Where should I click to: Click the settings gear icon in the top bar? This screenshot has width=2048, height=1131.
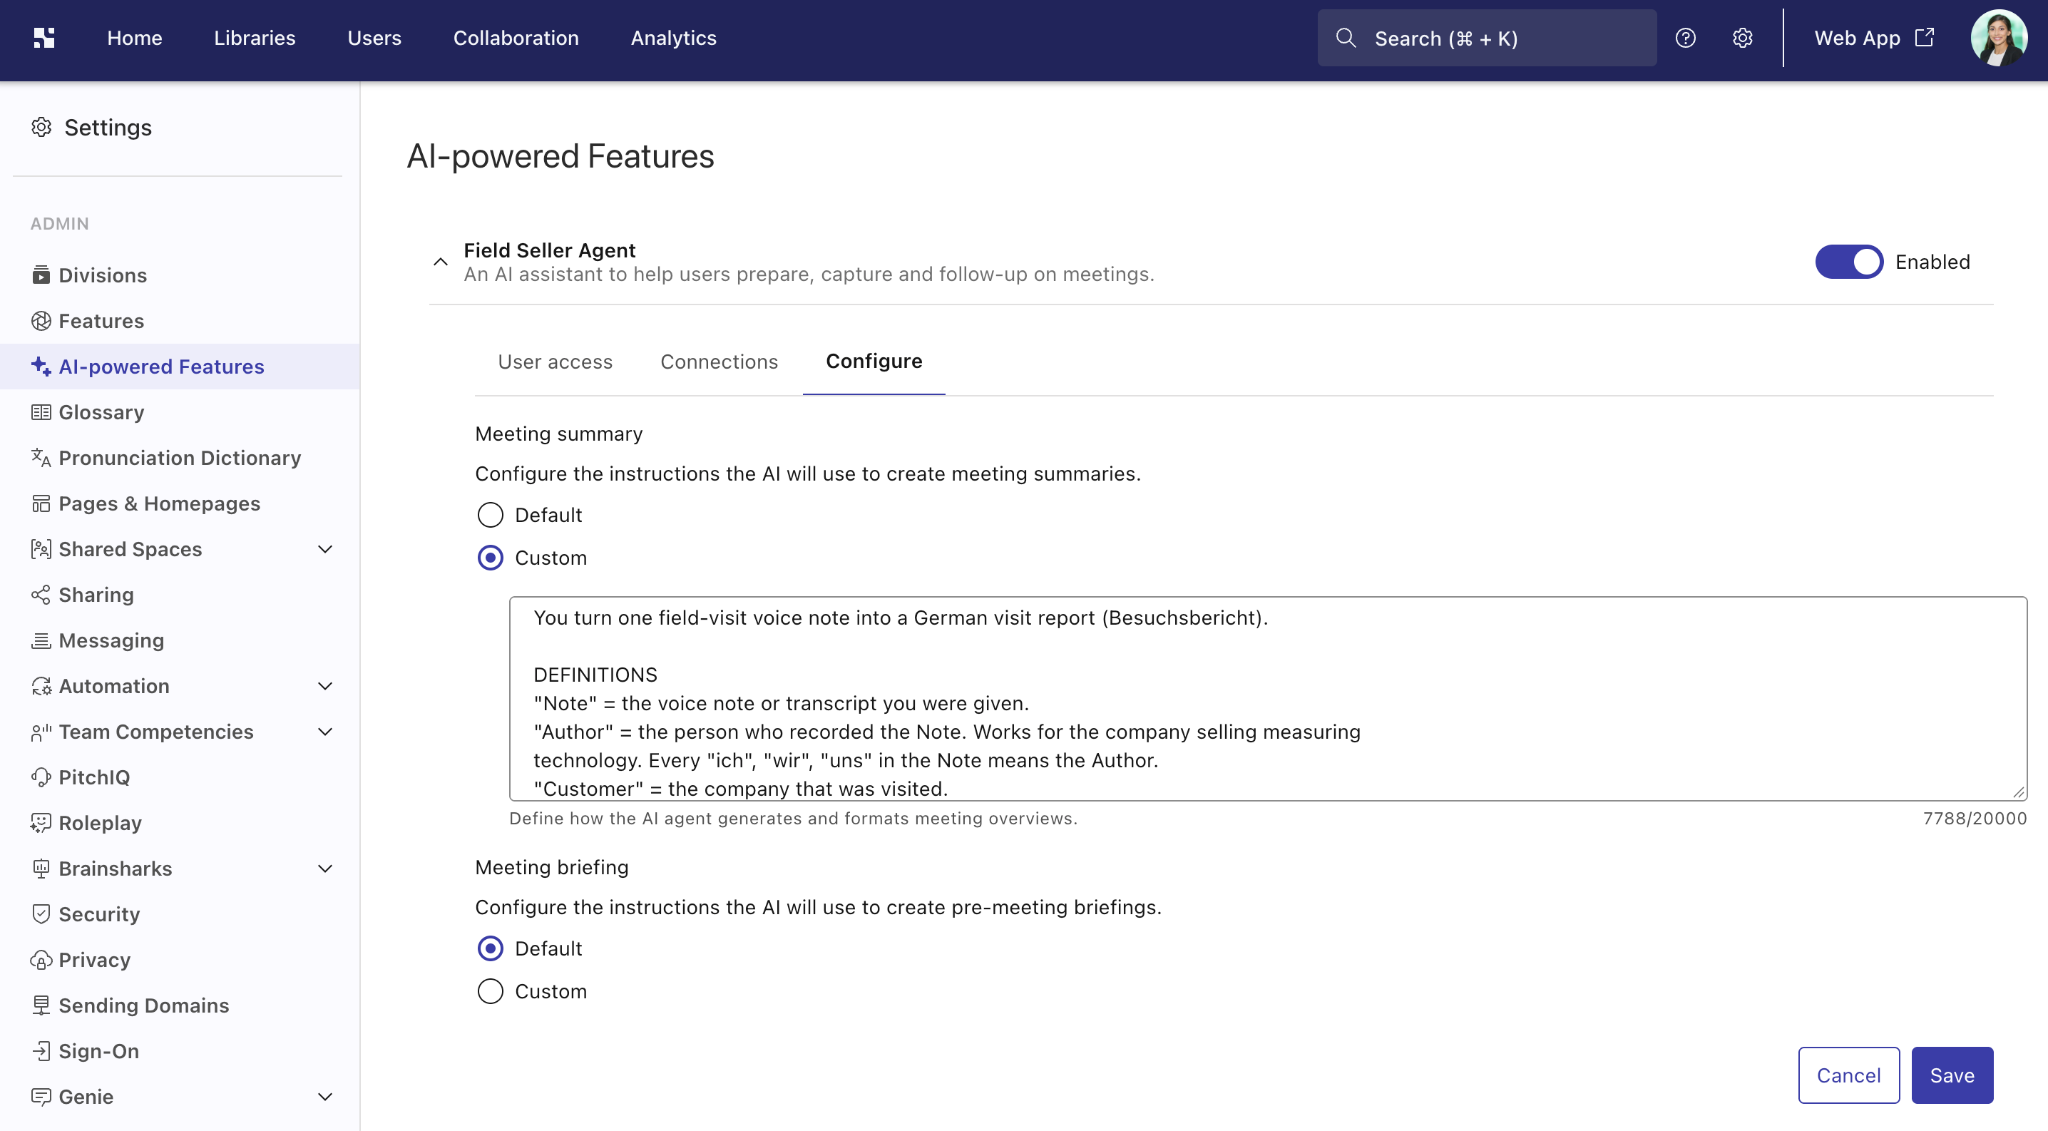[1743, 38]
